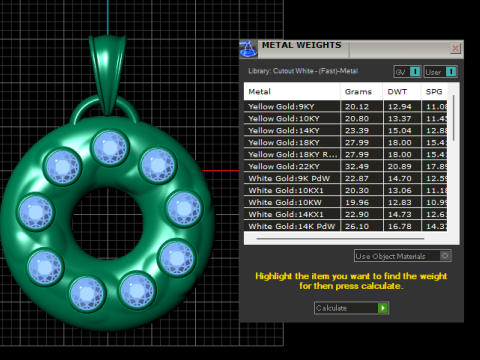This screenshot has width=480, height=360.
Task: Select the top center gemstone on pendant
Action: coord(110,147)
